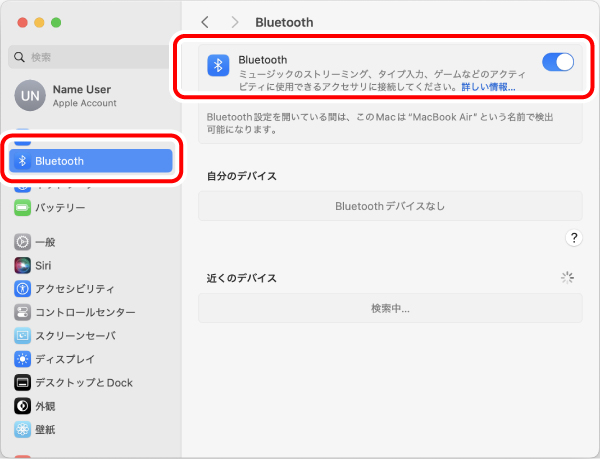Go back with the left chevron
The image size is (600, 459).
pyautogui.click(x=205, y=21)
